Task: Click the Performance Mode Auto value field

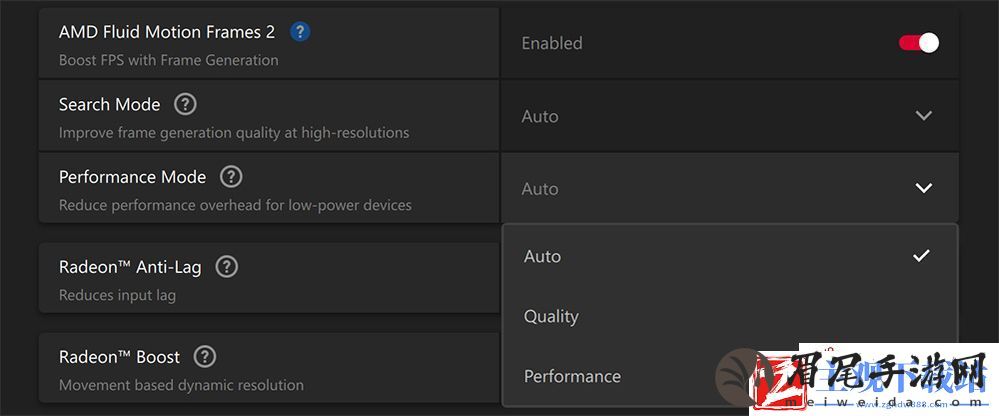Action: [x=729, y=189]
